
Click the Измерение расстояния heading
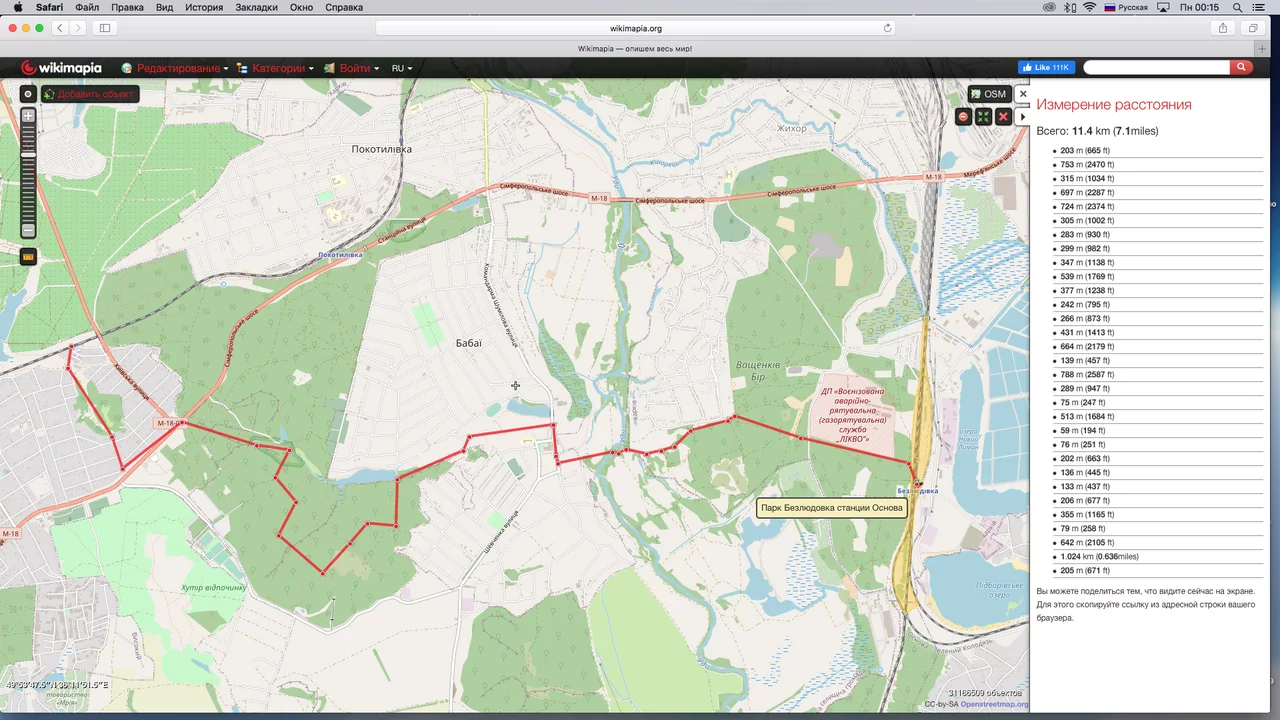(1114, 104)
